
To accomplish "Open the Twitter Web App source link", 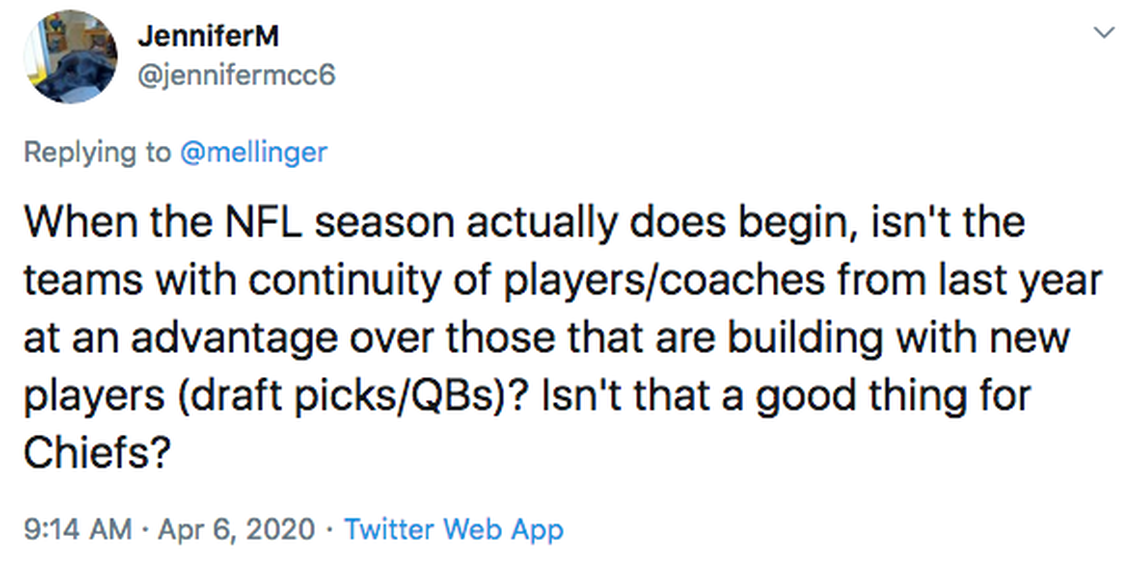I will coord(453,528).
